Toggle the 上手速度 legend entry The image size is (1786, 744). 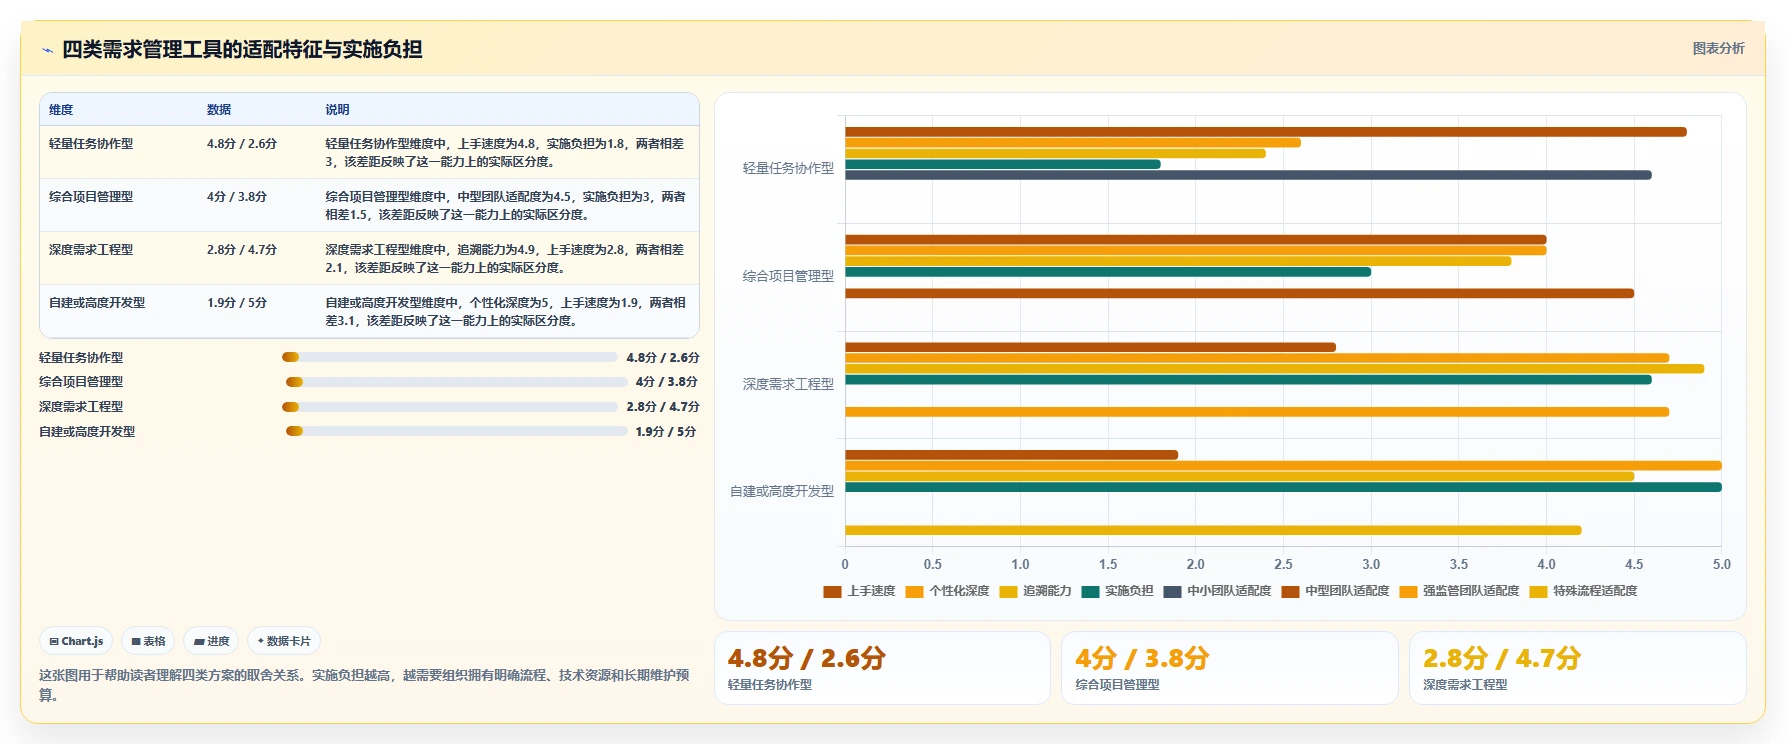(859, 591)
